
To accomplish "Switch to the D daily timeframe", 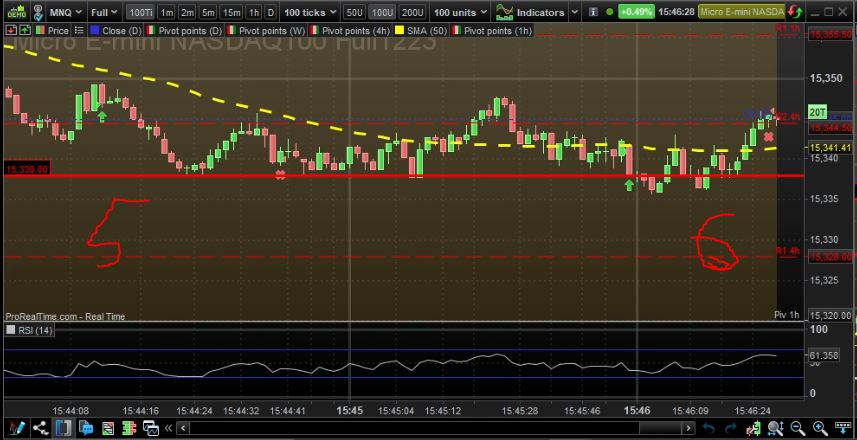I will pos(271,12).
